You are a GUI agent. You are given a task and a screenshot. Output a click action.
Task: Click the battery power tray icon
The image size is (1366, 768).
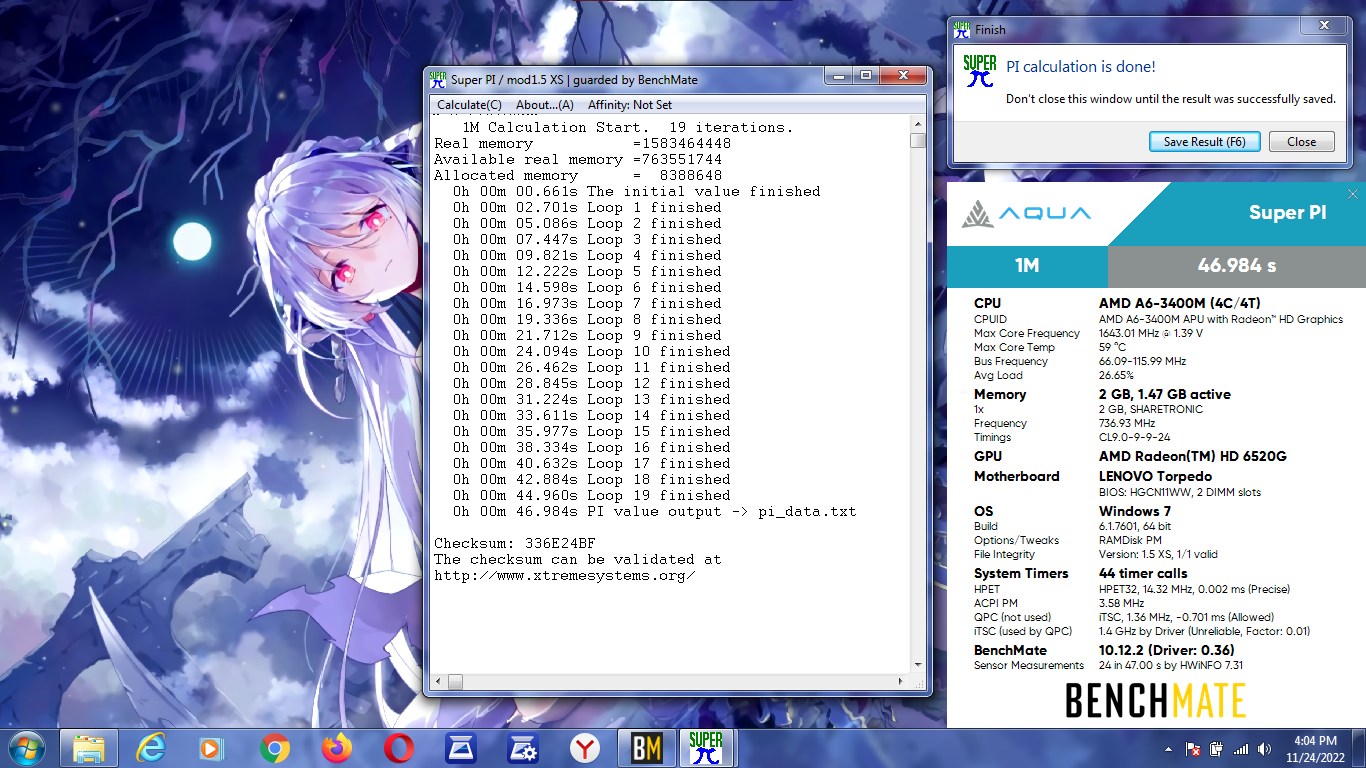[x=1217, y=749]
